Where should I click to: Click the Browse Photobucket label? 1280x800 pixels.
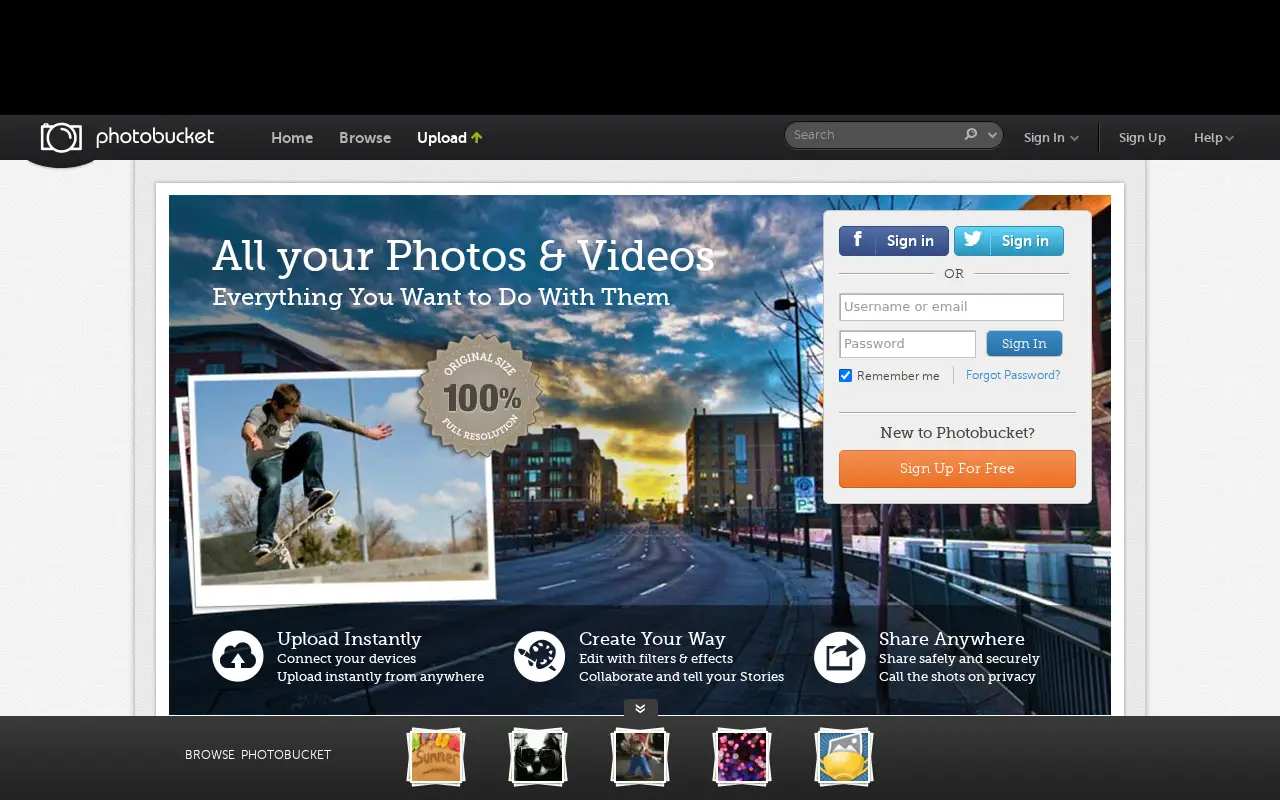click(x=258, y=755)
